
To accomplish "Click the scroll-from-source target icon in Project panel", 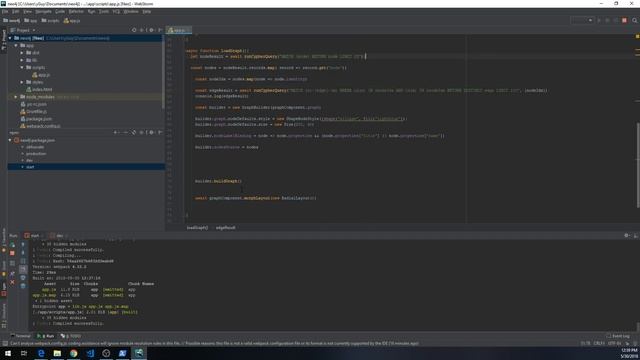I will tap(134, 30).
